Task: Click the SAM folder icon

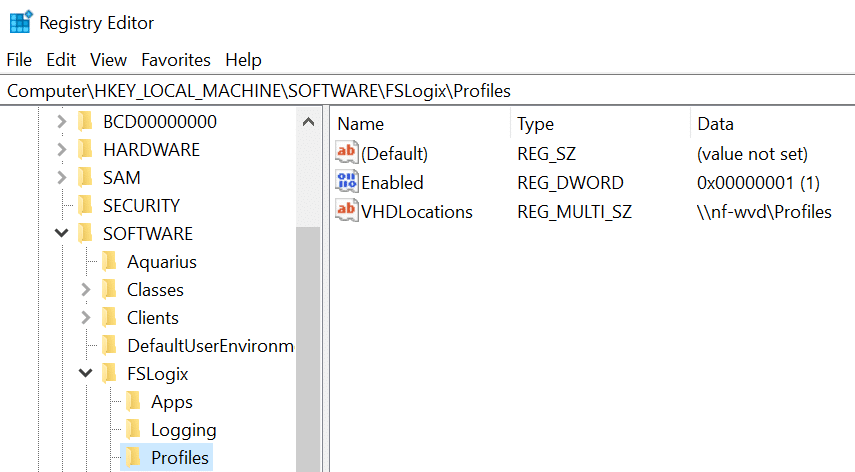Action: pyautogui.click(x=85, y=178)
